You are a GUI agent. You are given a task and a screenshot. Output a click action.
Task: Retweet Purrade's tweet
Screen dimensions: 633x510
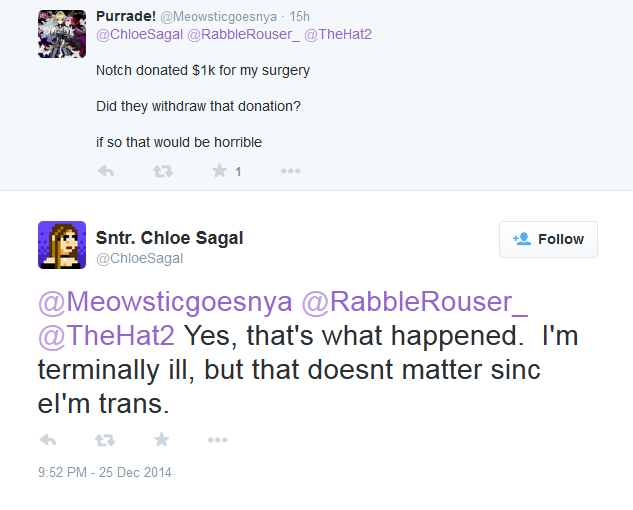coord(162,171)
